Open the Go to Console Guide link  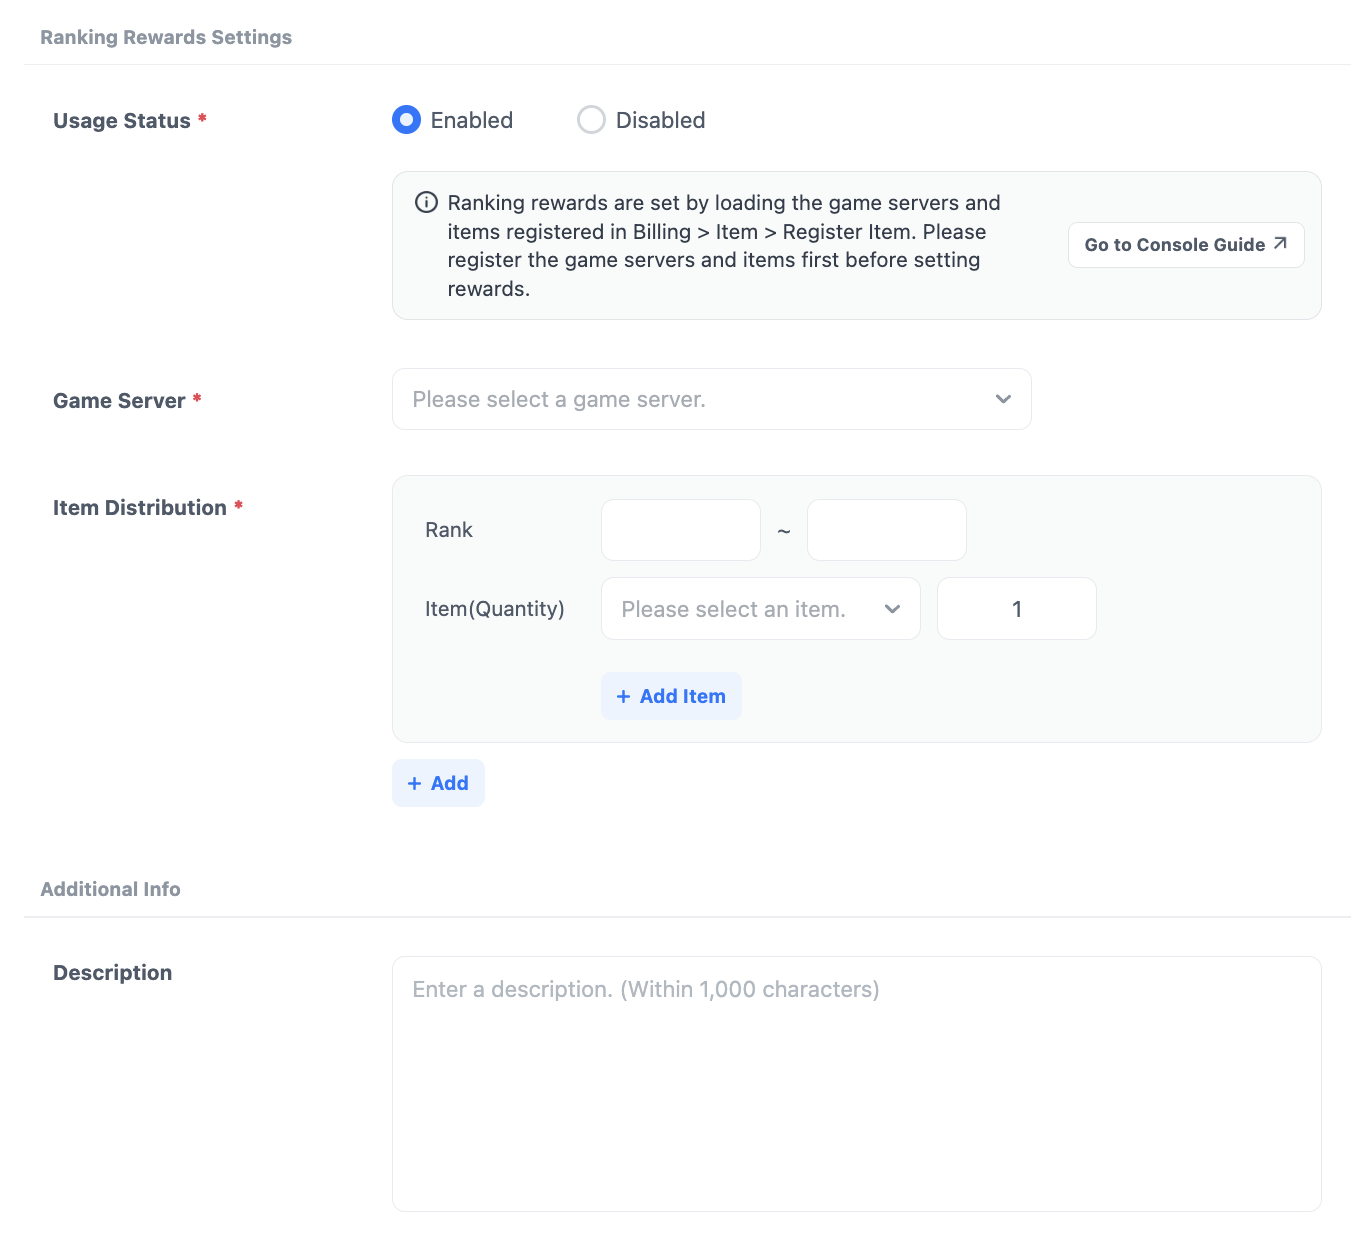coord(1174,245)
